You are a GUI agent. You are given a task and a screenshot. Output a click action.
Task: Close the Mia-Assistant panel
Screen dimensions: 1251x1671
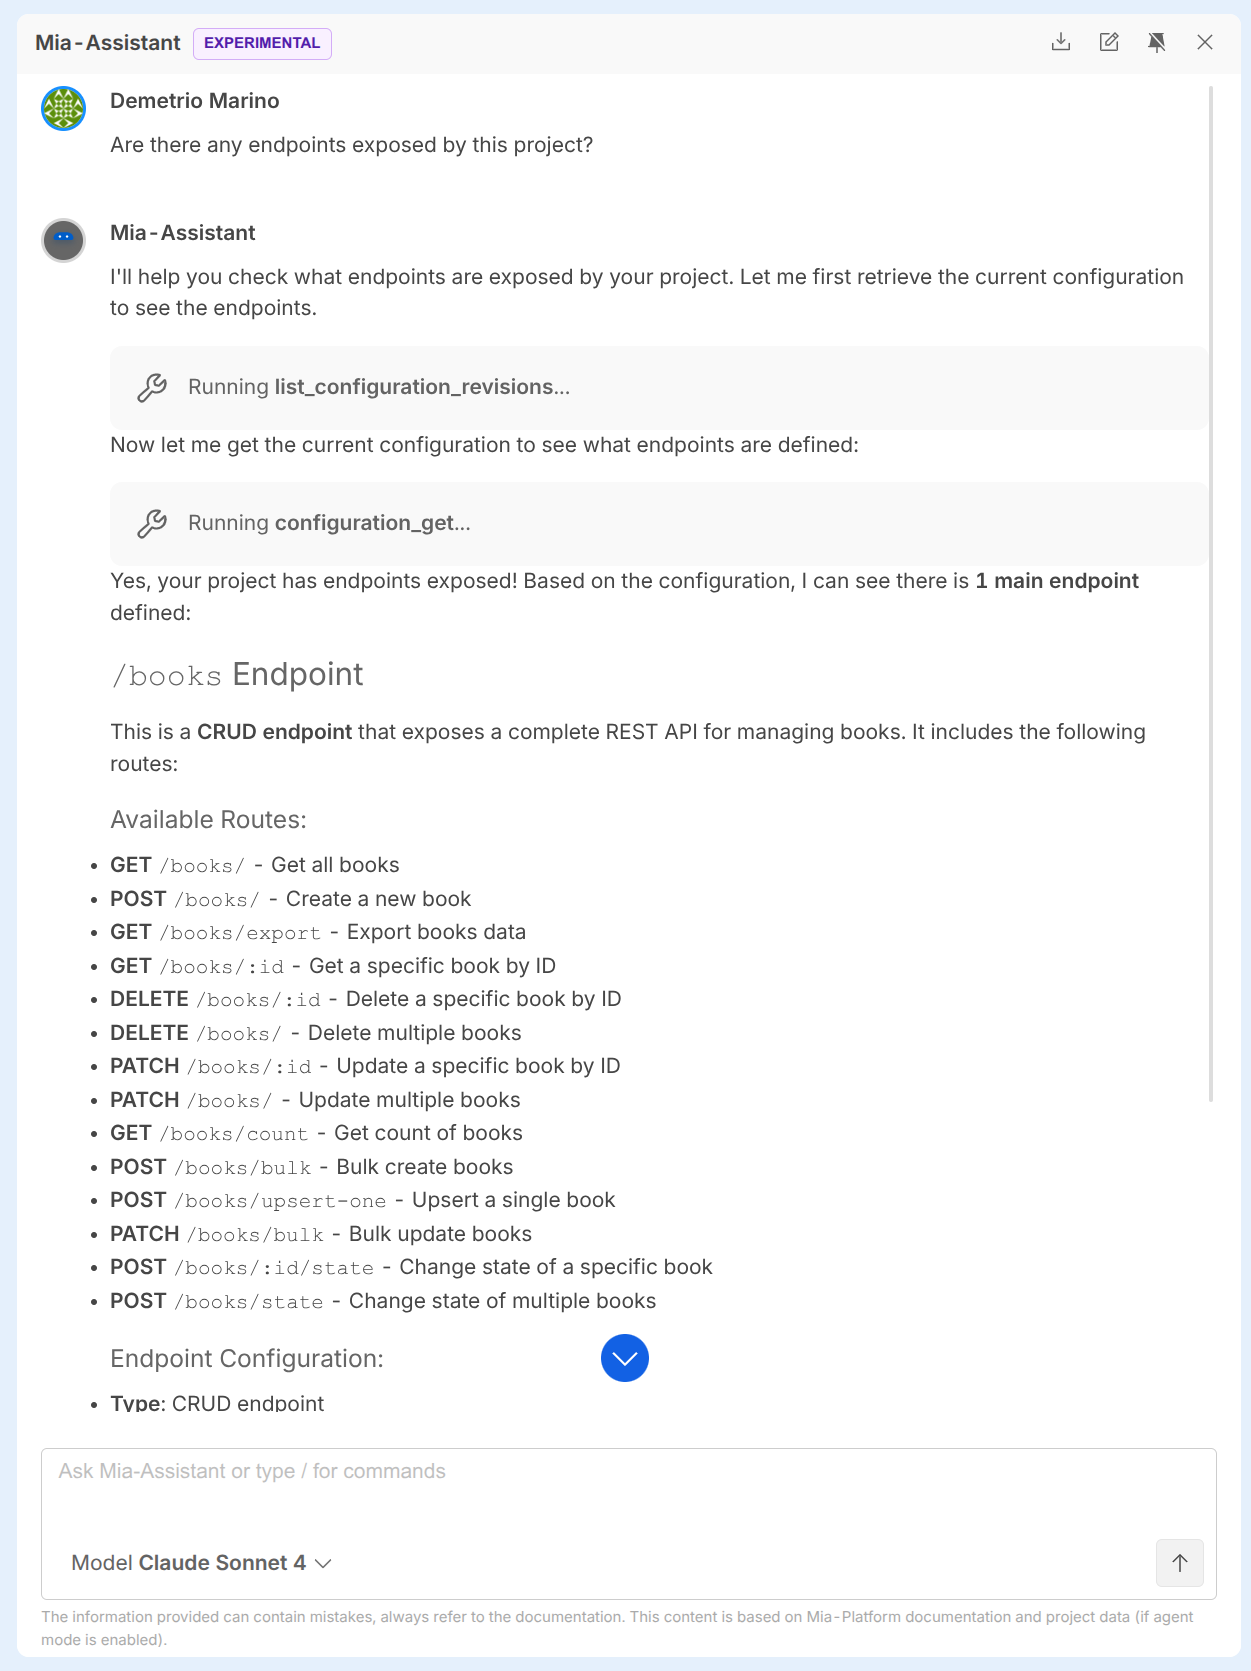[x=1205, y=42]
